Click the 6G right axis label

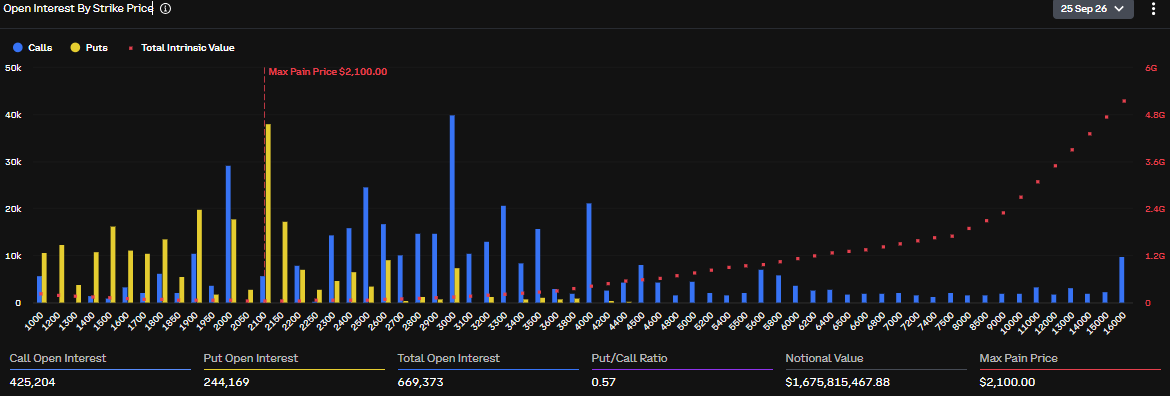[1151, 68]
